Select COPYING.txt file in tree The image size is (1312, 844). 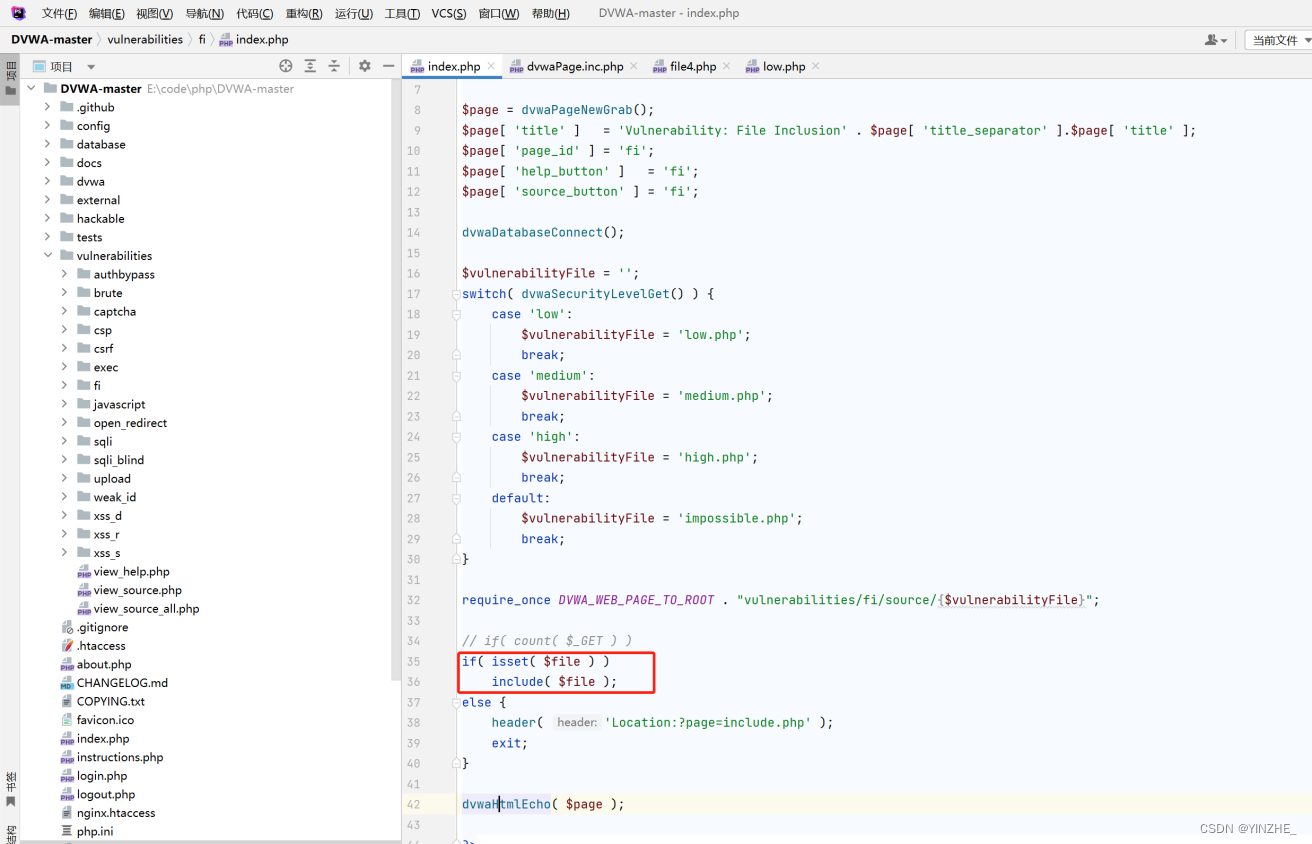pos(103,701)
